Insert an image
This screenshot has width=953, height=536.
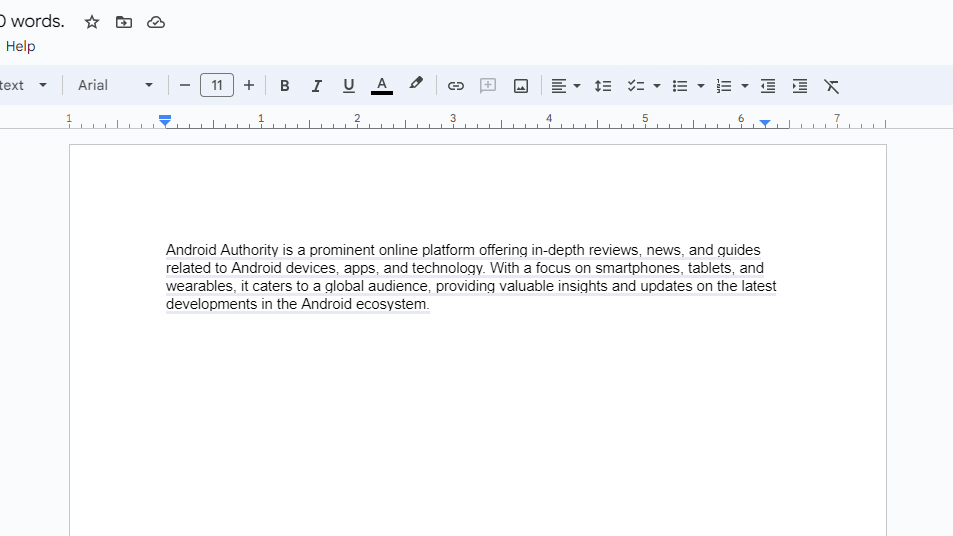click(x=521, y=86)
